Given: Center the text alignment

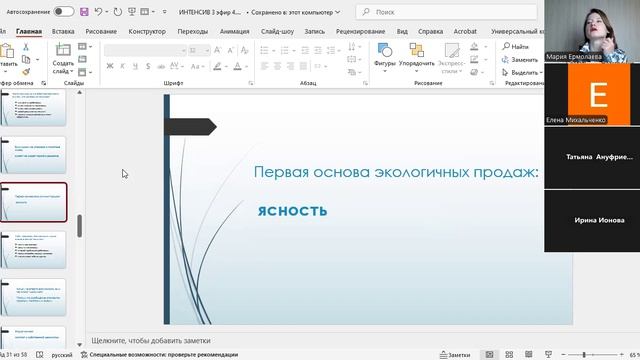Looking at the screenshot, I should point(277,66).
